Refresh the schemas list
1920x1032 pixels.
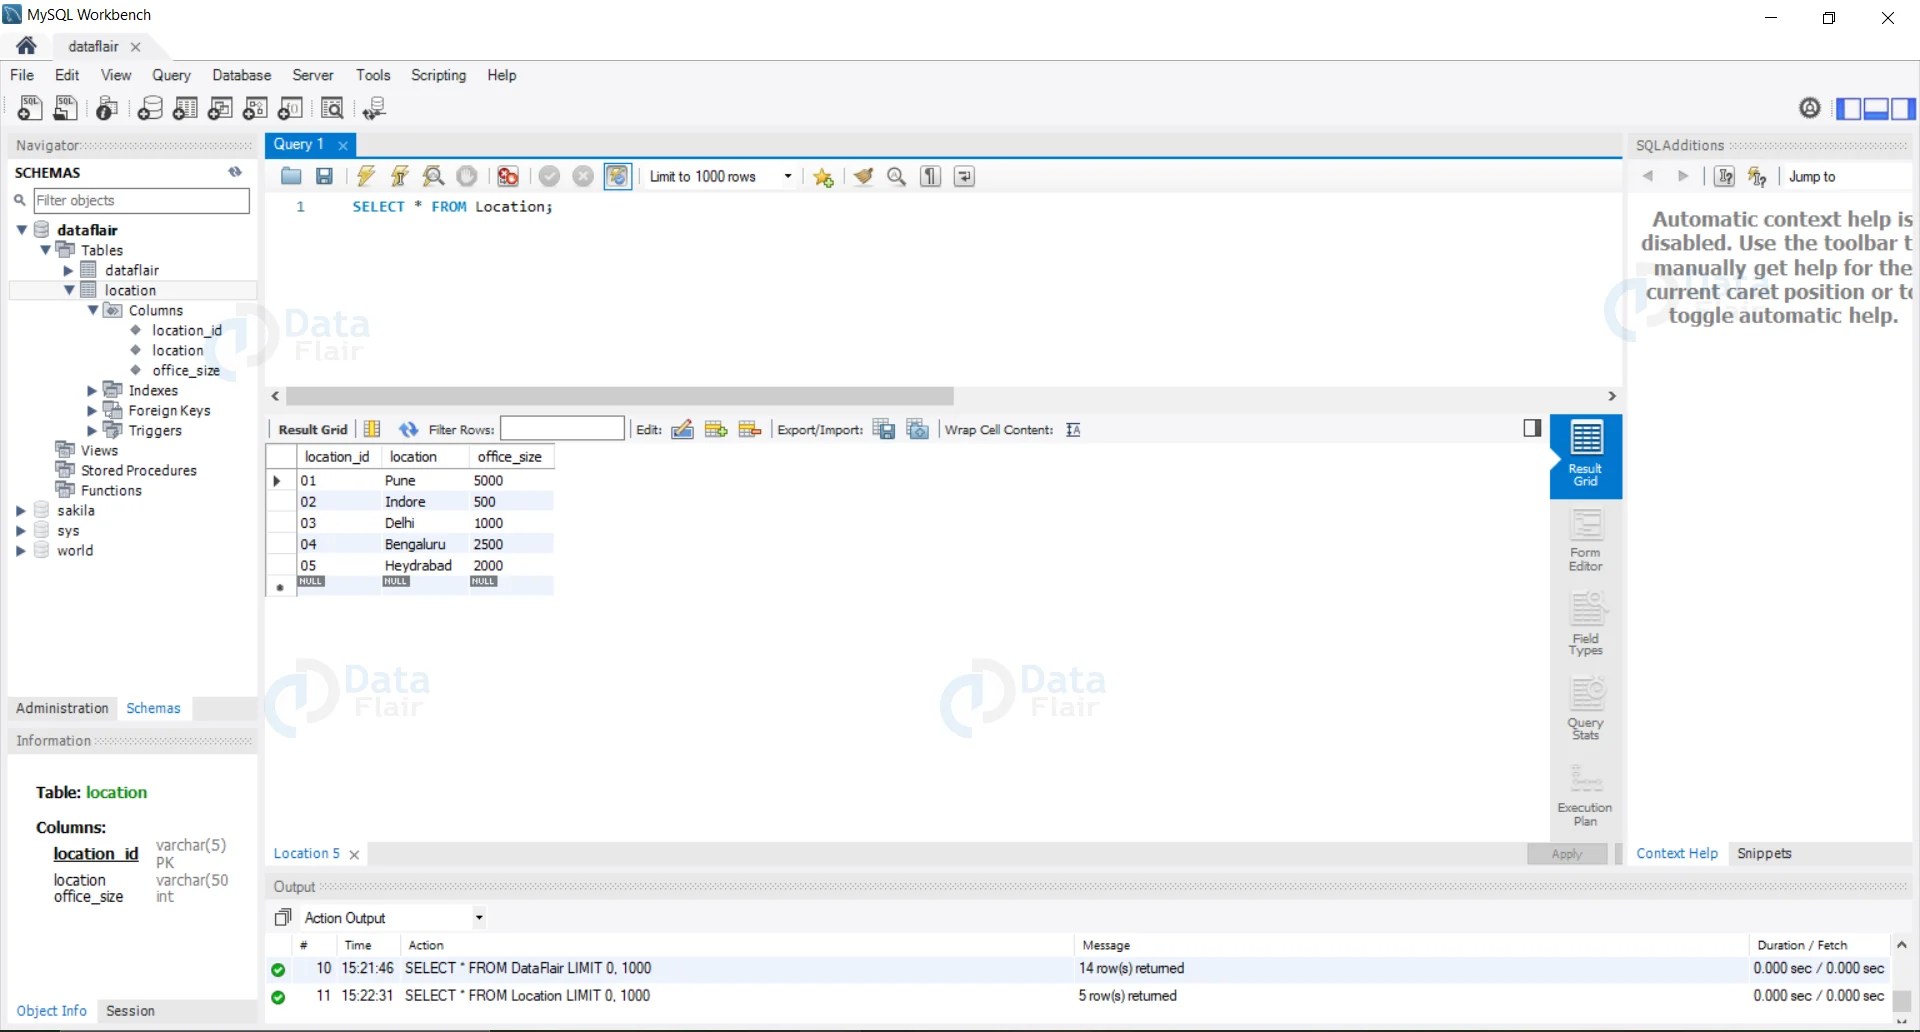(x=235, y=172)
